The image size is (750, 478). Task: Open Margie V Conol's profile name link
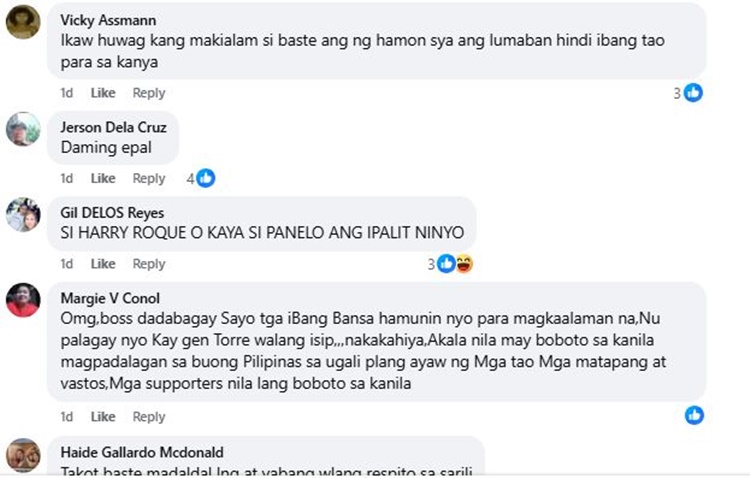click(110, 298)
